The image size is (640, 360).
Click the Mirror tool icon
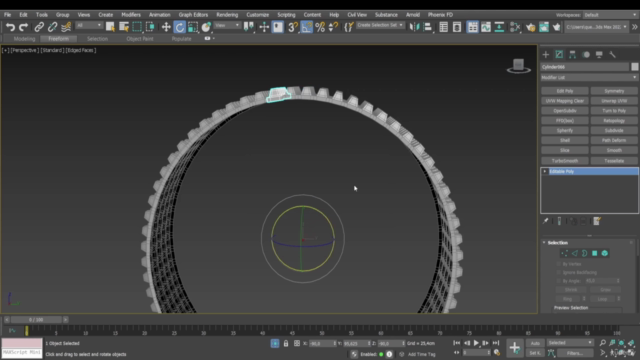(x=414, y=27)
